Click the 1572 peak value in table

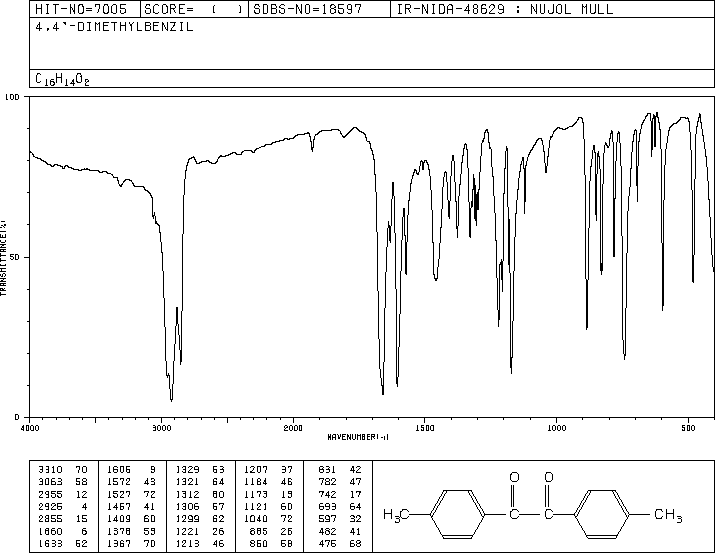(119, 481)
